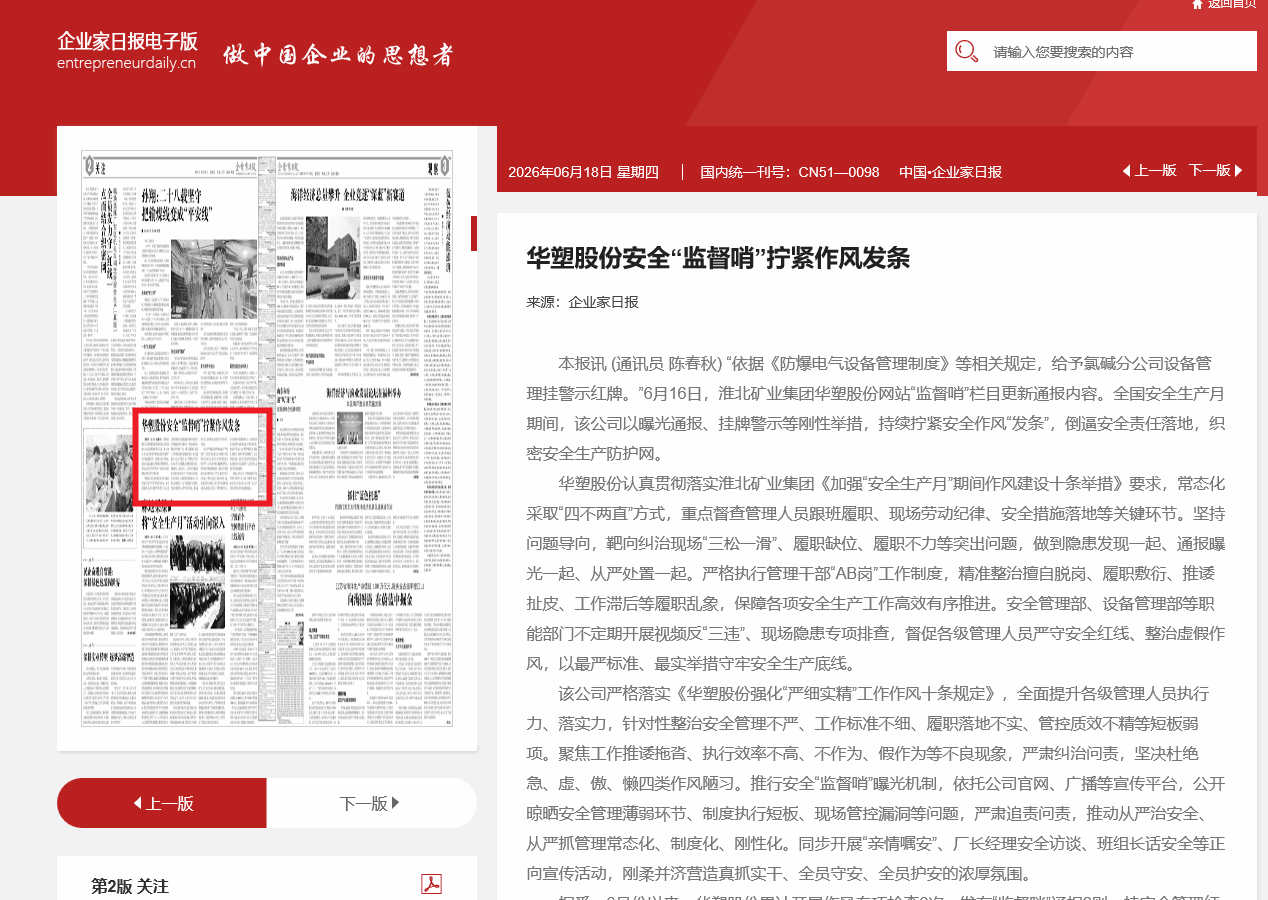Click the paragraph starting 本报讯 (通讯员 陈春秋)
Image resolution: width=1268 pixels, height=900 pixels.
click(876, 408)
